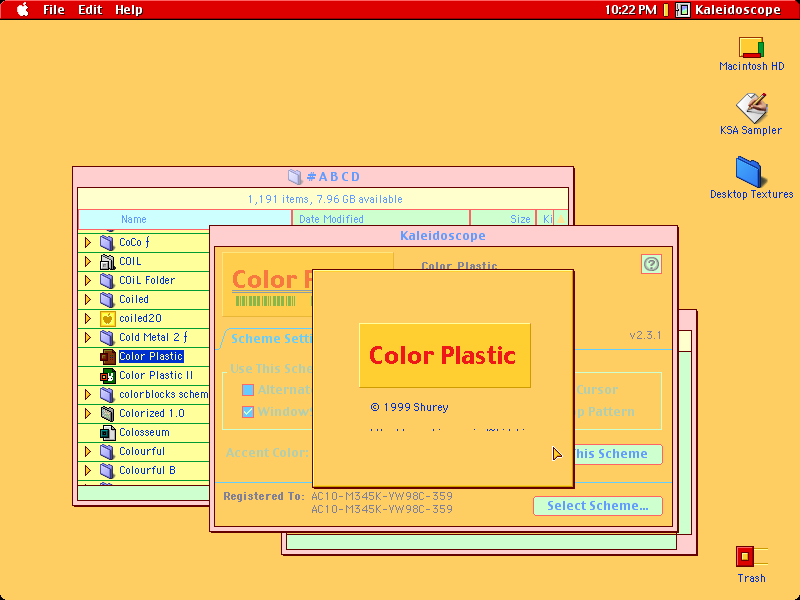Expand the coiled20 disclosure triangle

[x=88, y=318]
